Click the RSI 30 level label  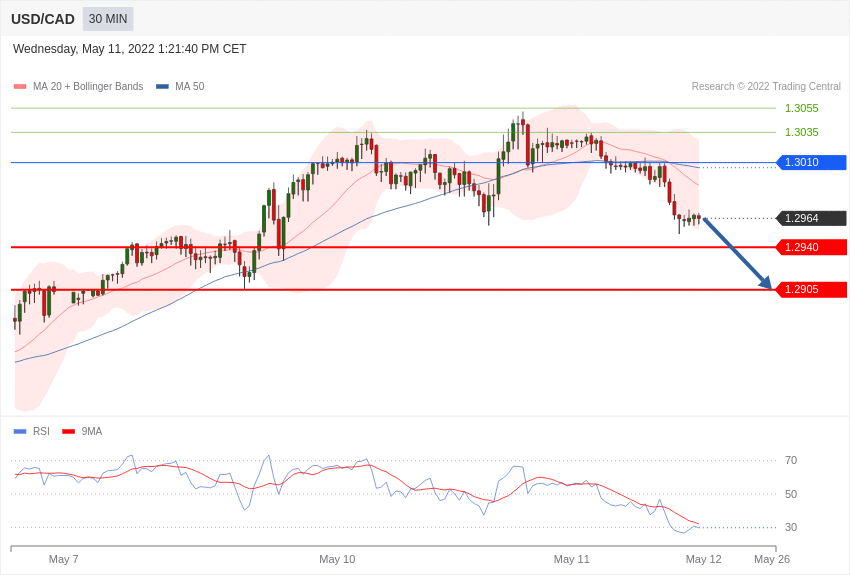[791, 527]
